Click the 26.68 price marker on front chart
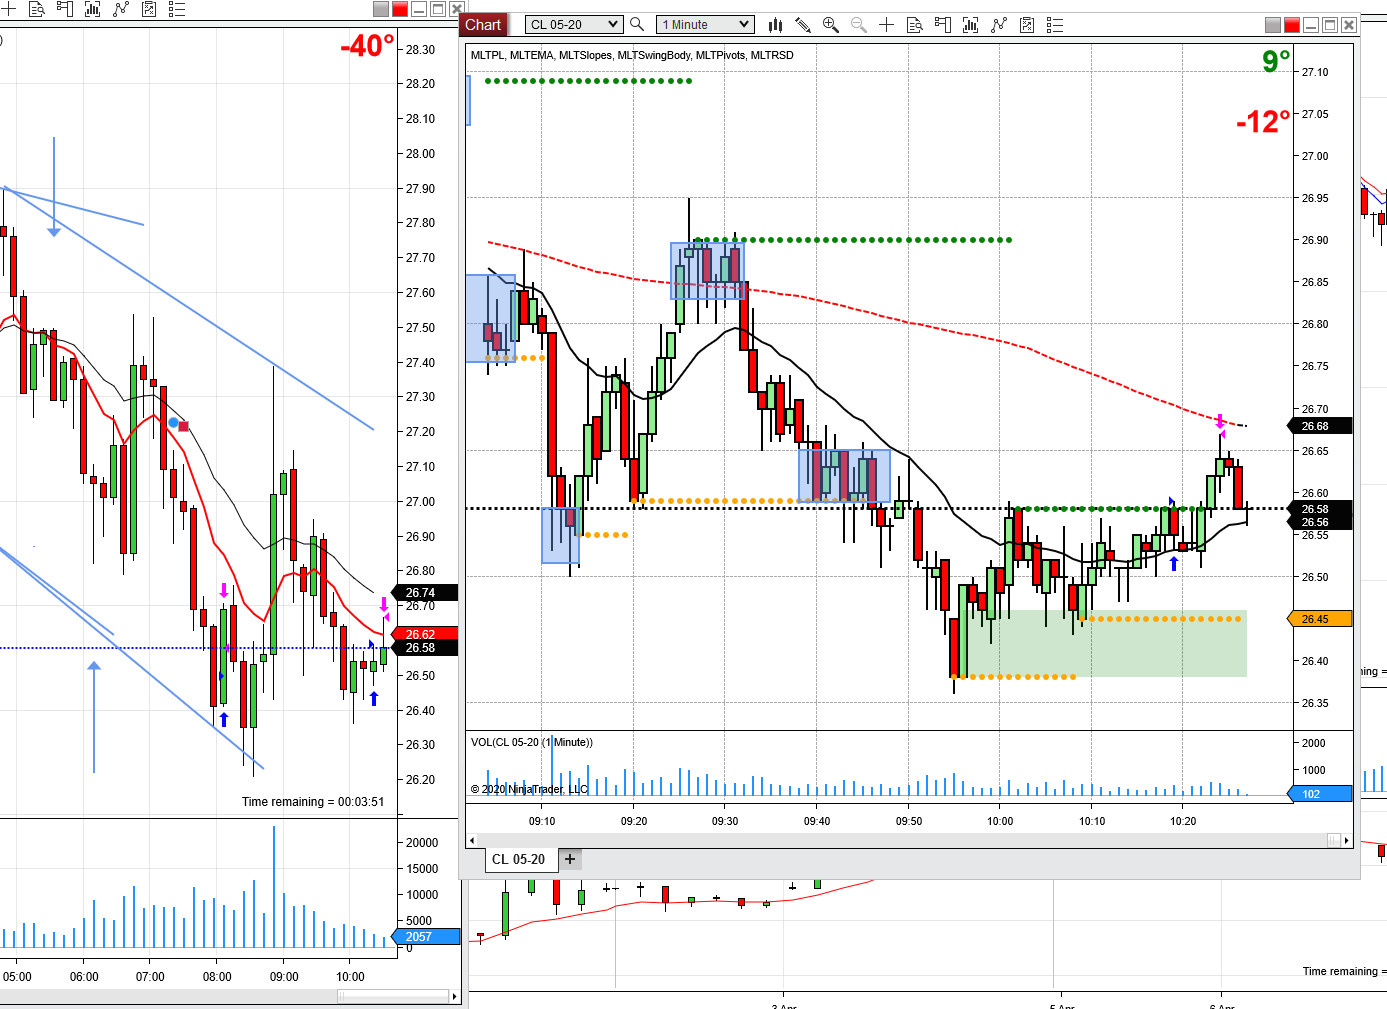The width and height of the screenshot is (1387, 1009). click(1321, 426)
